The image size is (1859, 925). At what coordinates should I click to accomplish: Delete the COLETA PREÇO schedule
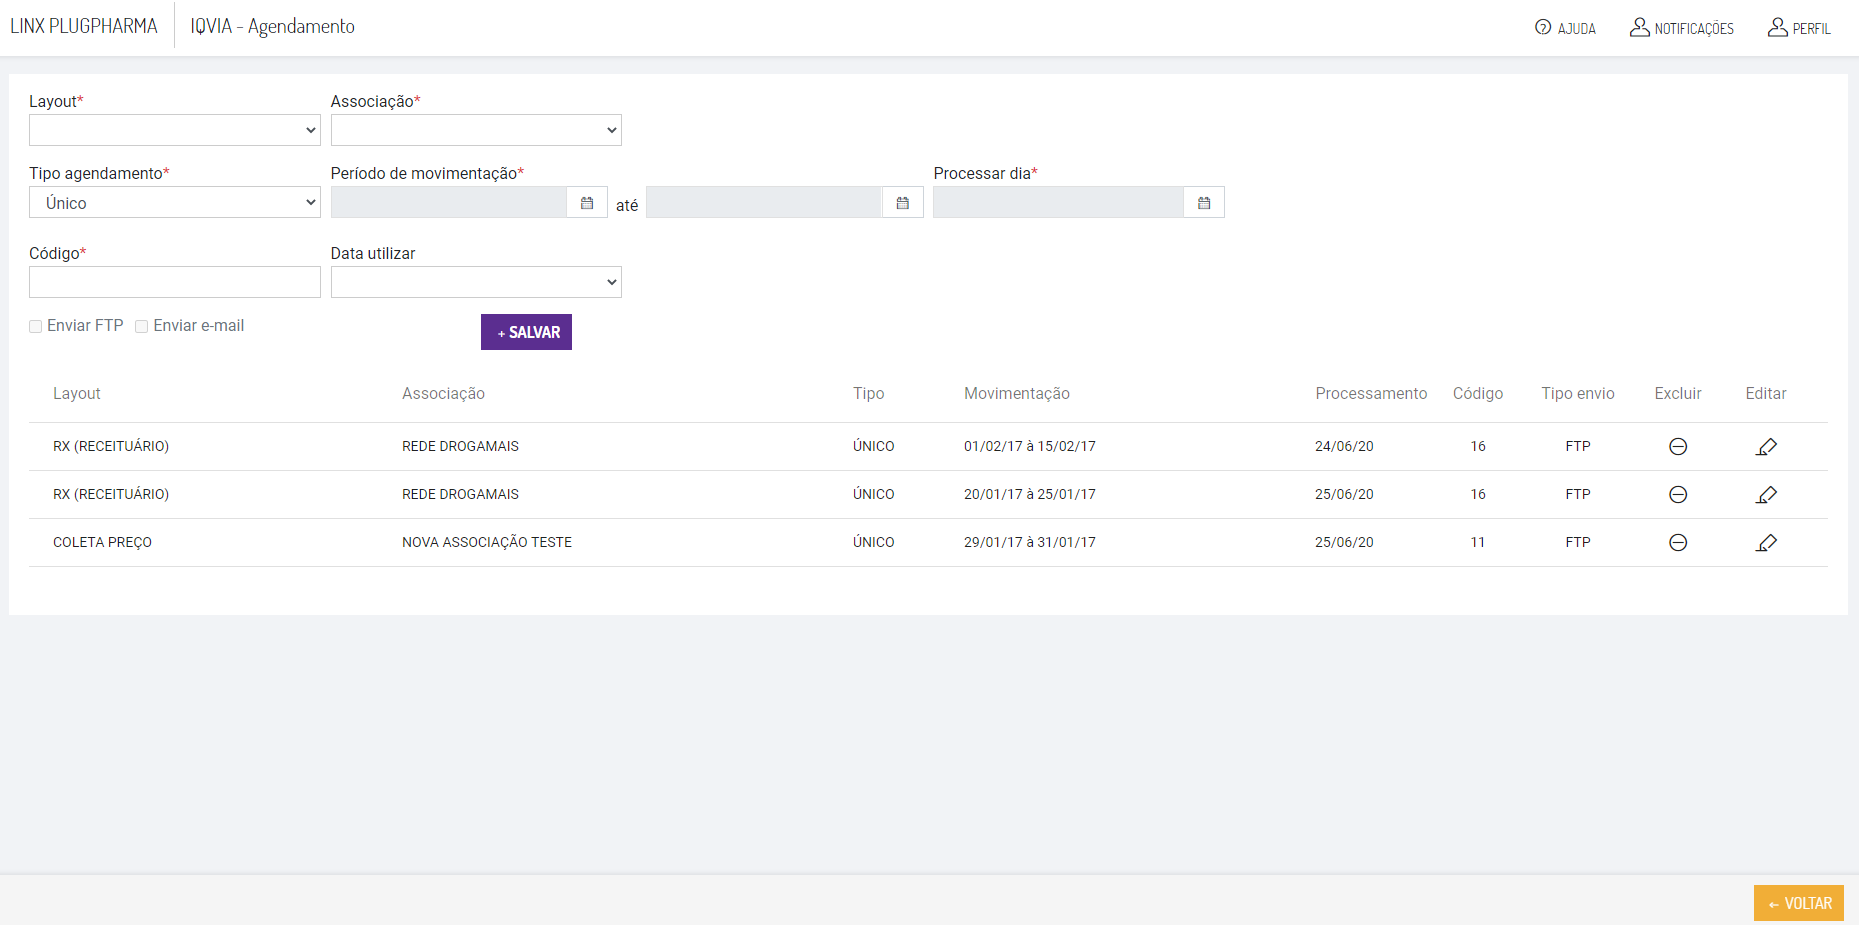click(1678, 543)
